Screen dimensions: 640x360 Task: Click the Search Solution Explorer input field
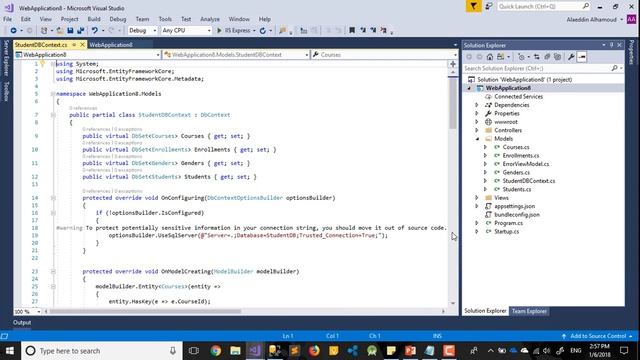pos(537,69)
